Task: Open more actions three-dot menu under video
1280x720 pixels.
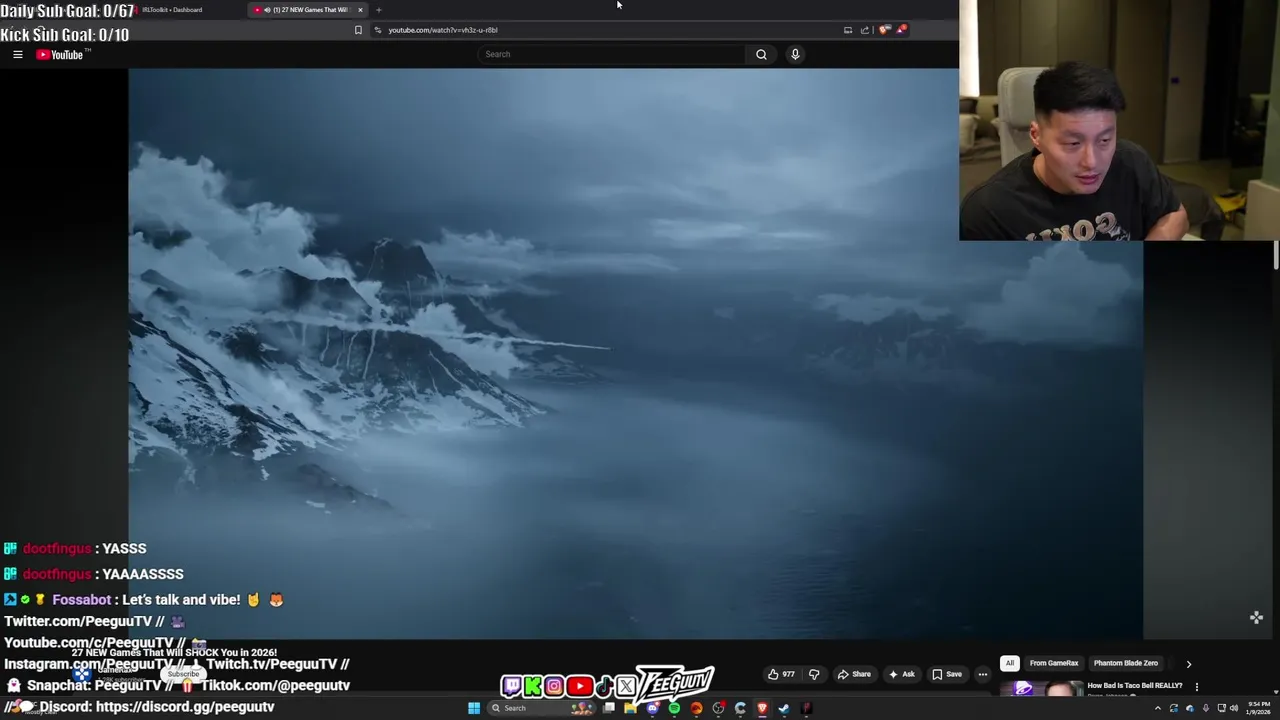Action: (982, 674)
